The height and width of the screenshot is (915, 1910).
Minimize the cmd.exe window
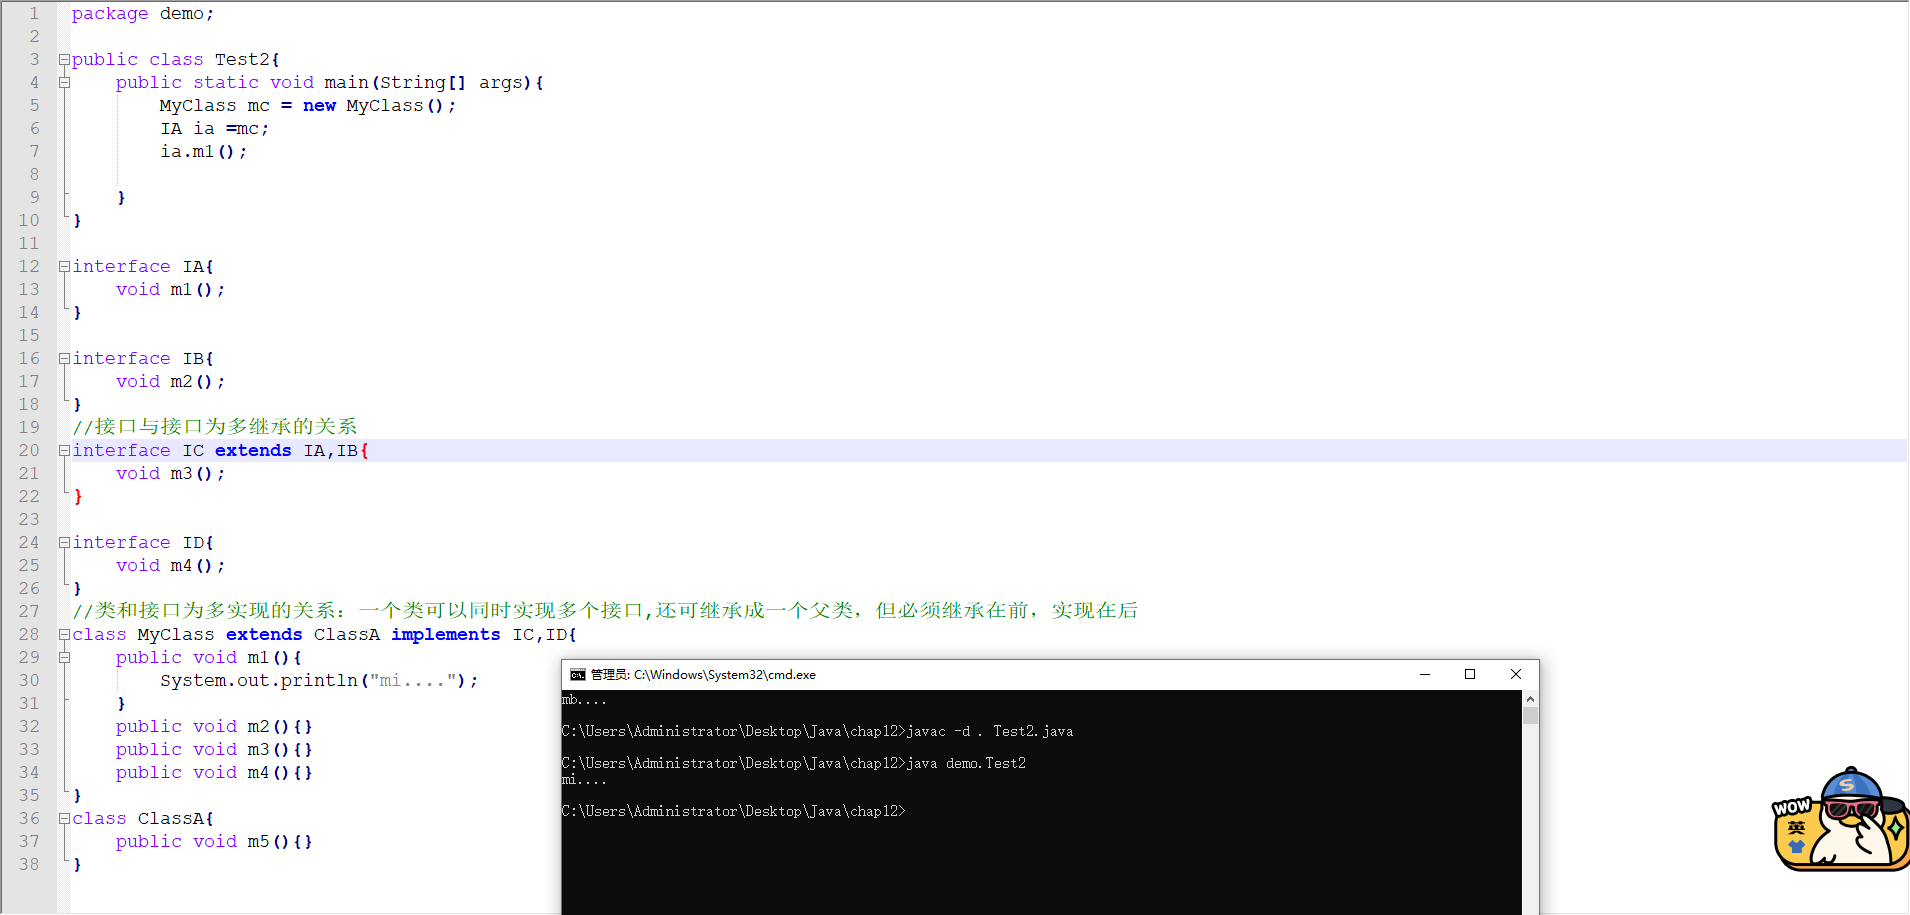[x=1424, y=675]
